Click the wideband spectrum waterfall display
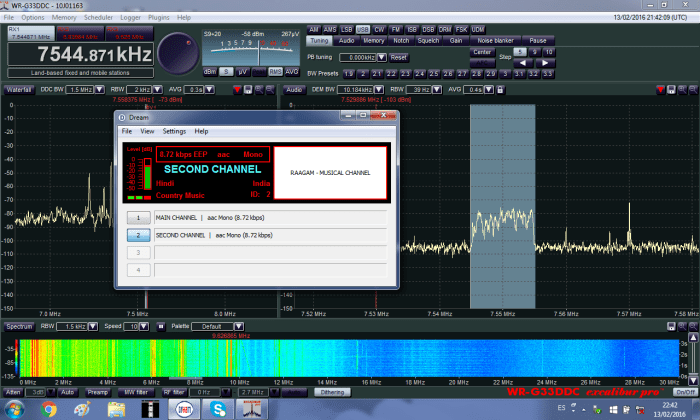The image size is (700, 420). [350, 358]
